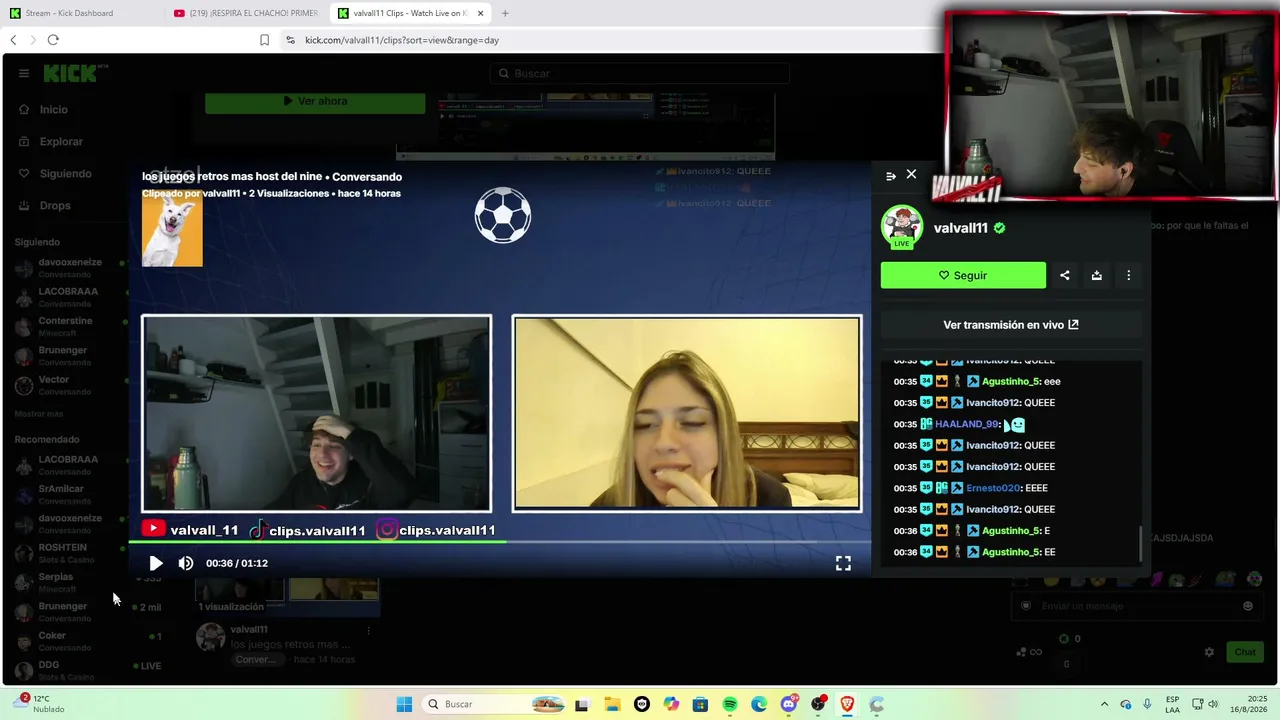Click the valvall_11 YouTube handle on clip

[204, 530]
